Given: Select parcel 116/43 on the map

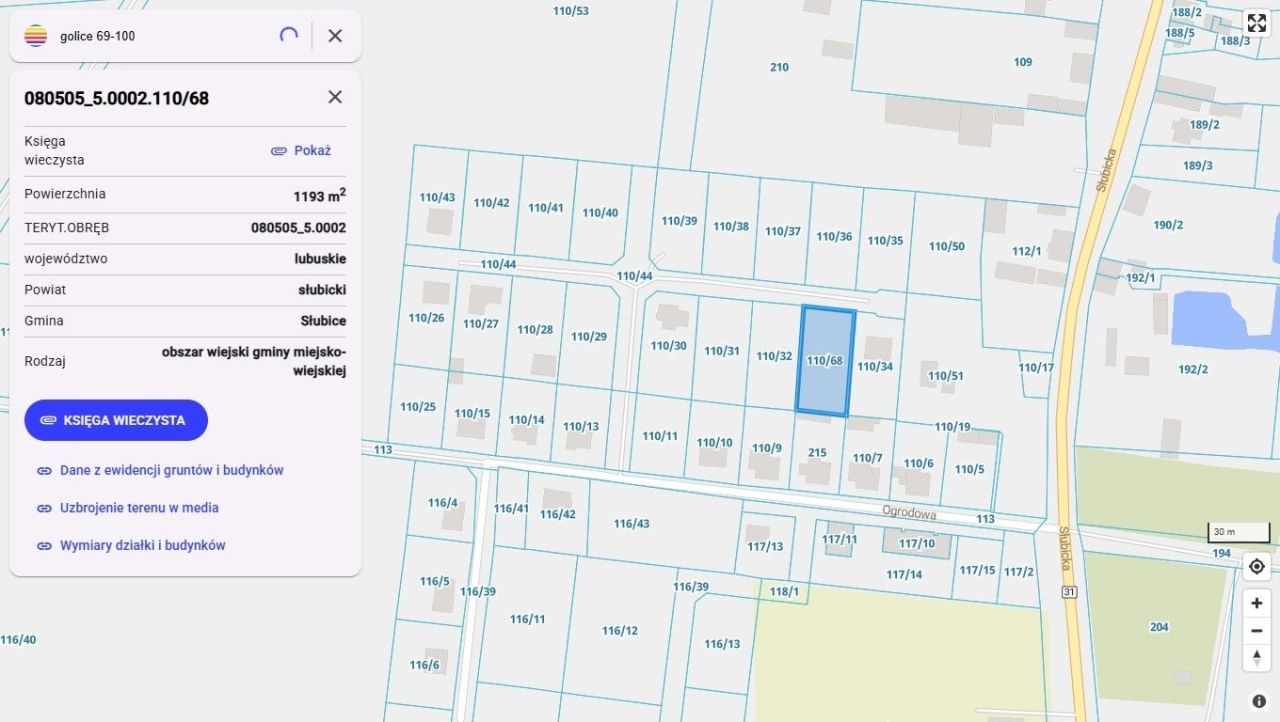Looking at the screenshot, I should pos(631,524).
